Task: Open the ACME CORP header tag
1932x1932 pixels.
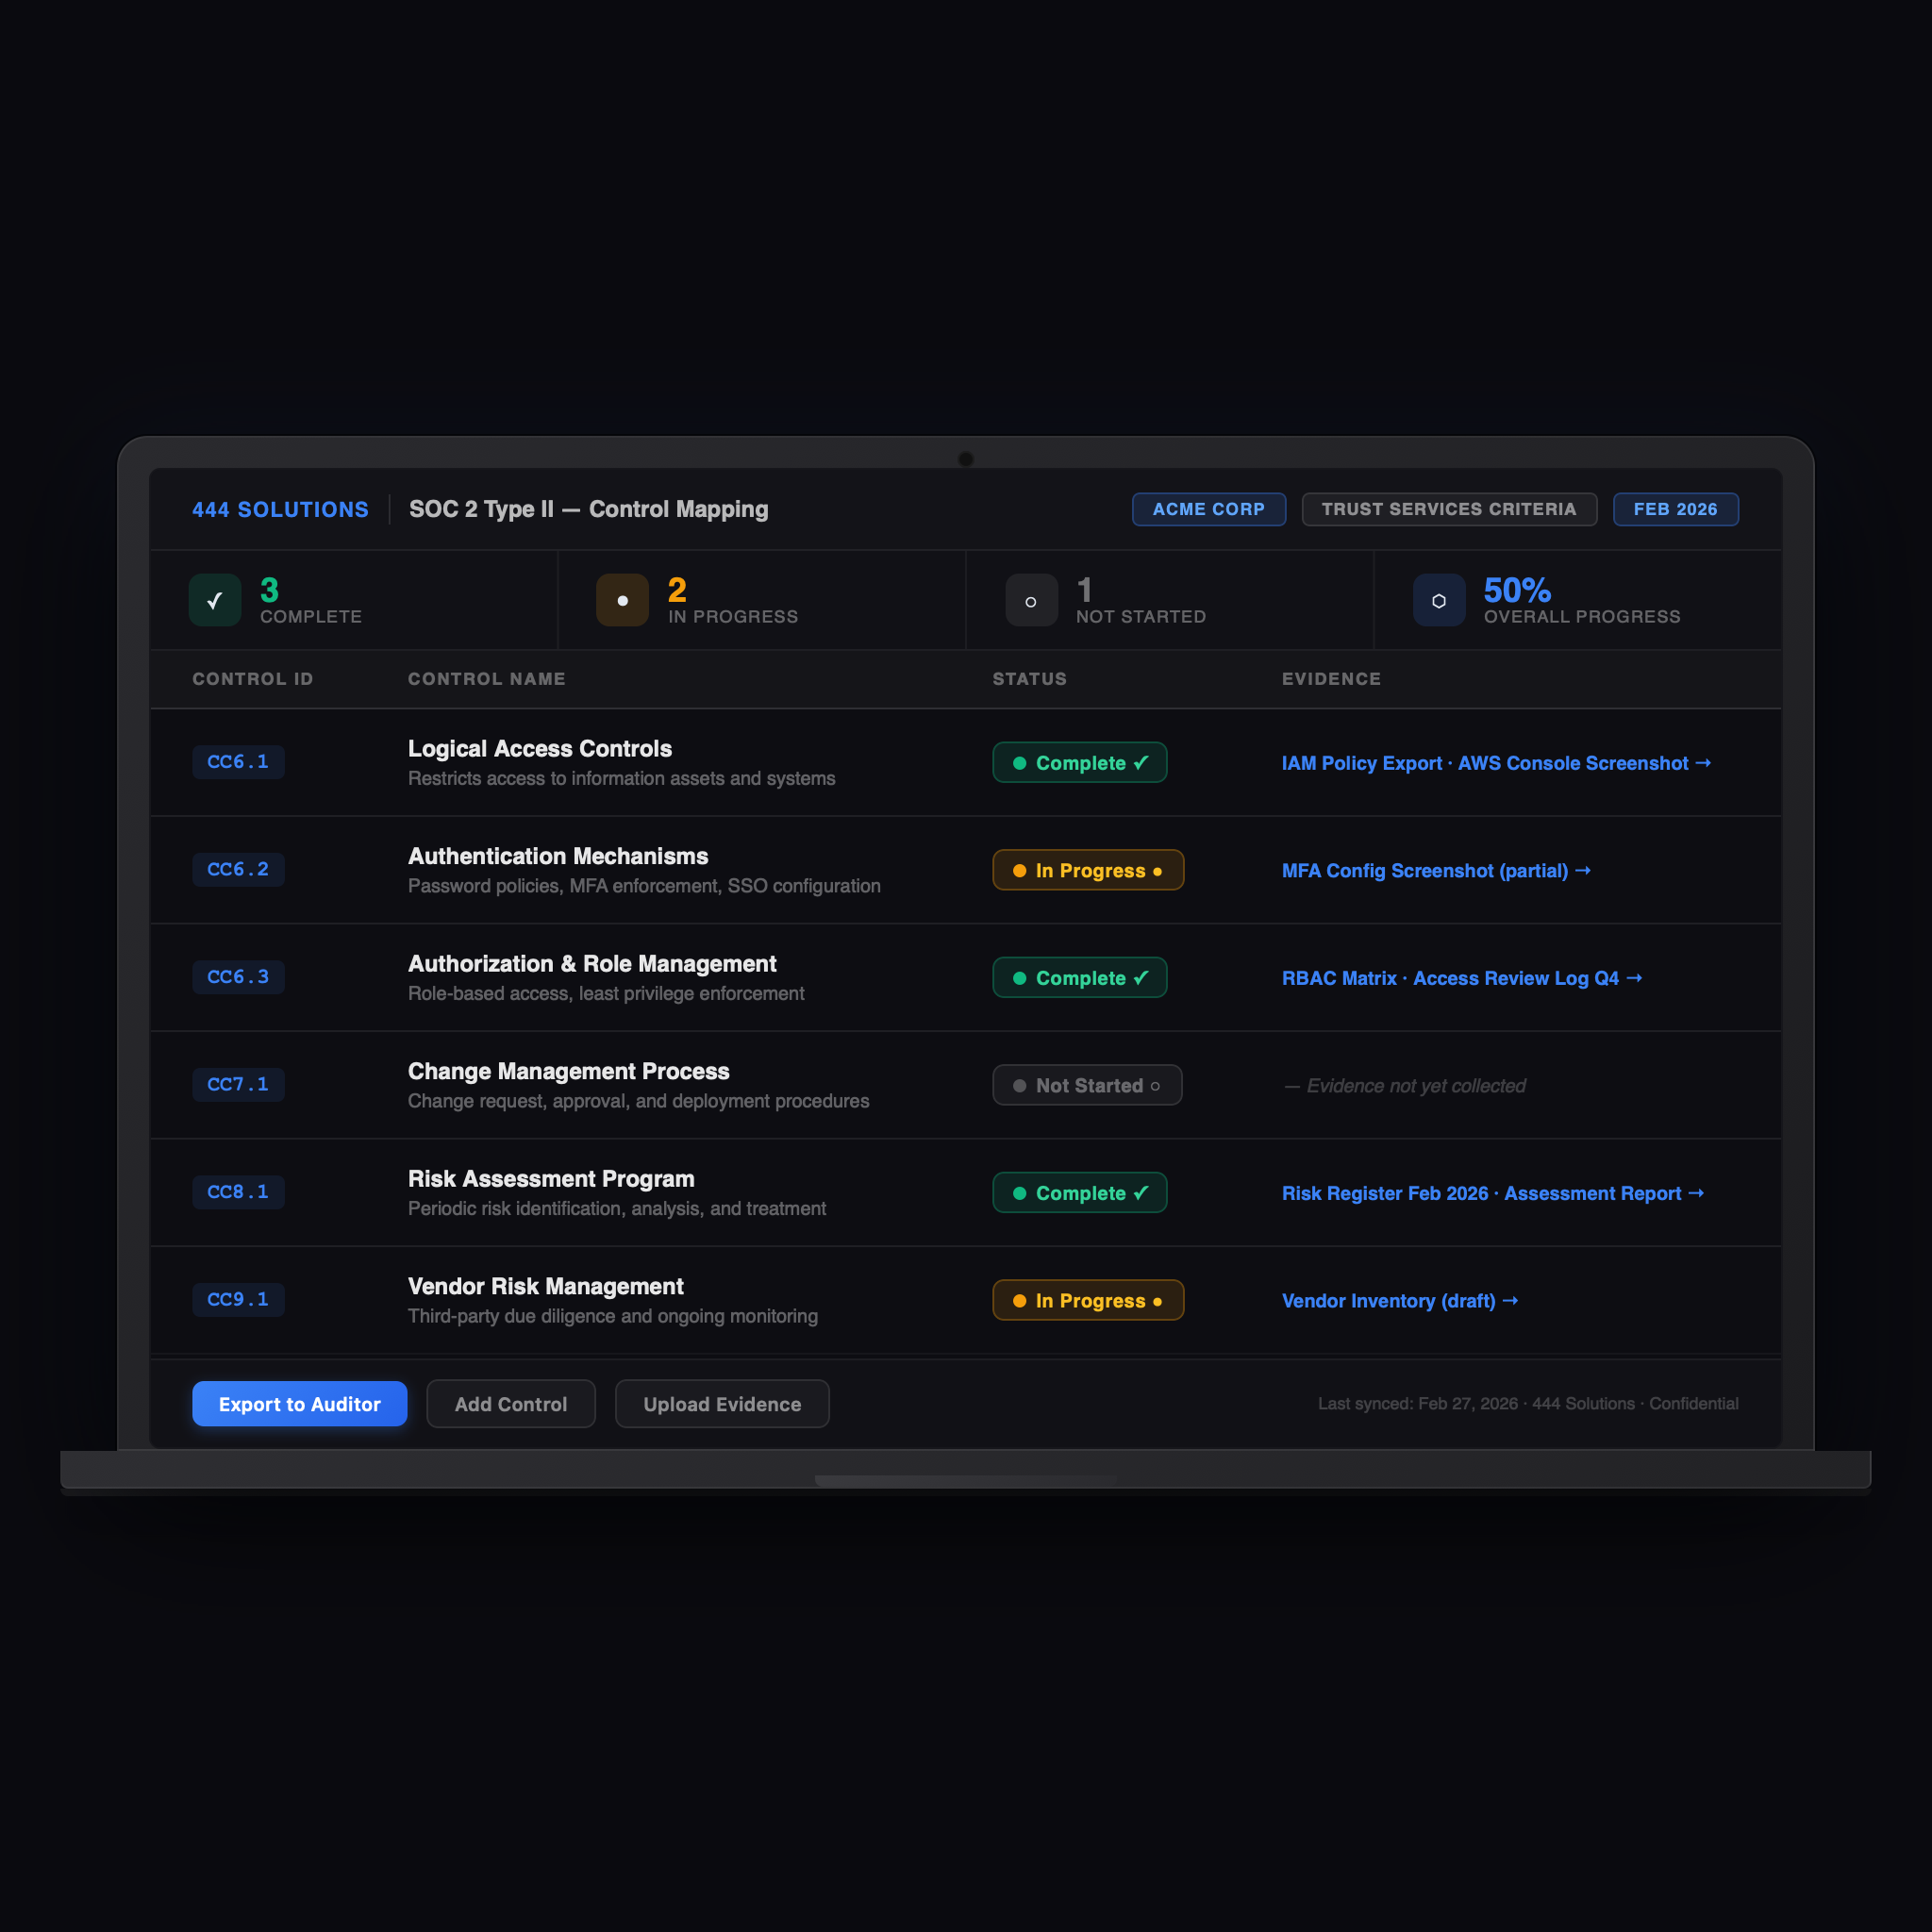Action: coord(1208,509)
